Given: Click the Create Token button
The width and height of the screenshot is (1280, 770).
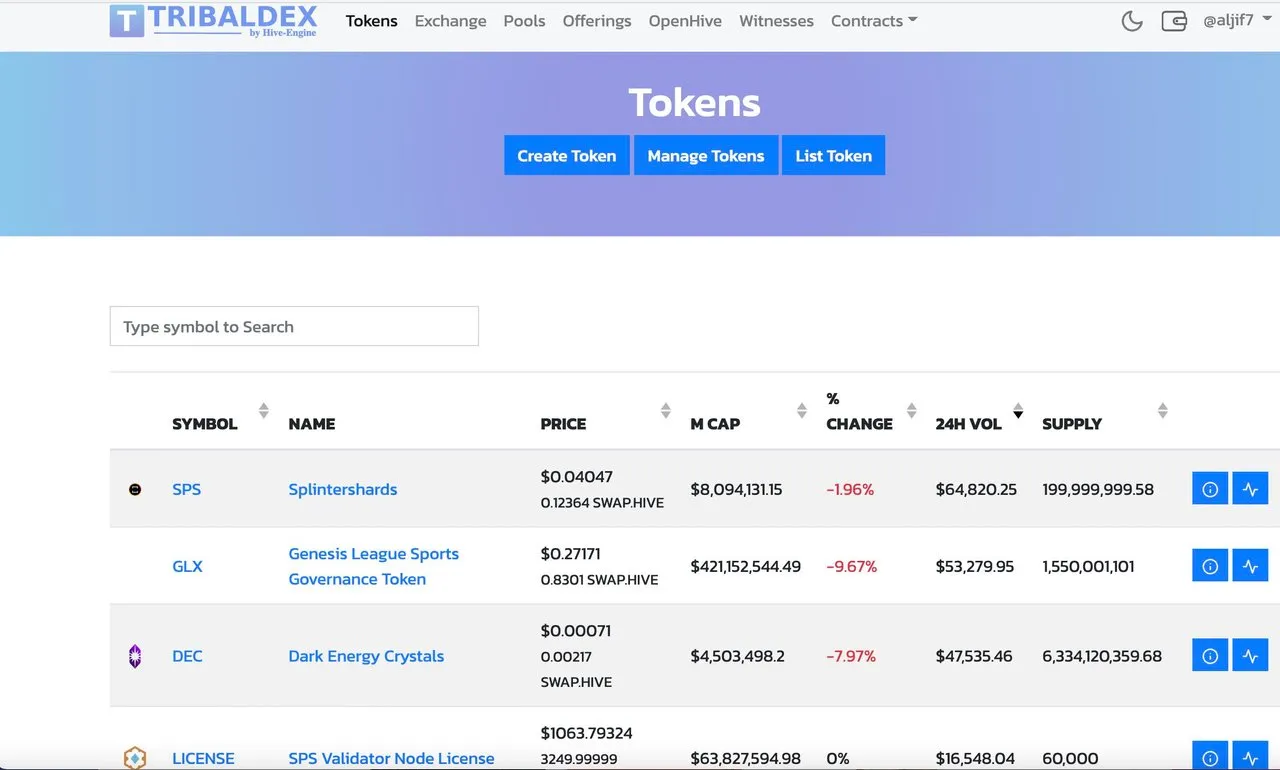Looking at the screenshot, I should (x=567, y=156).
